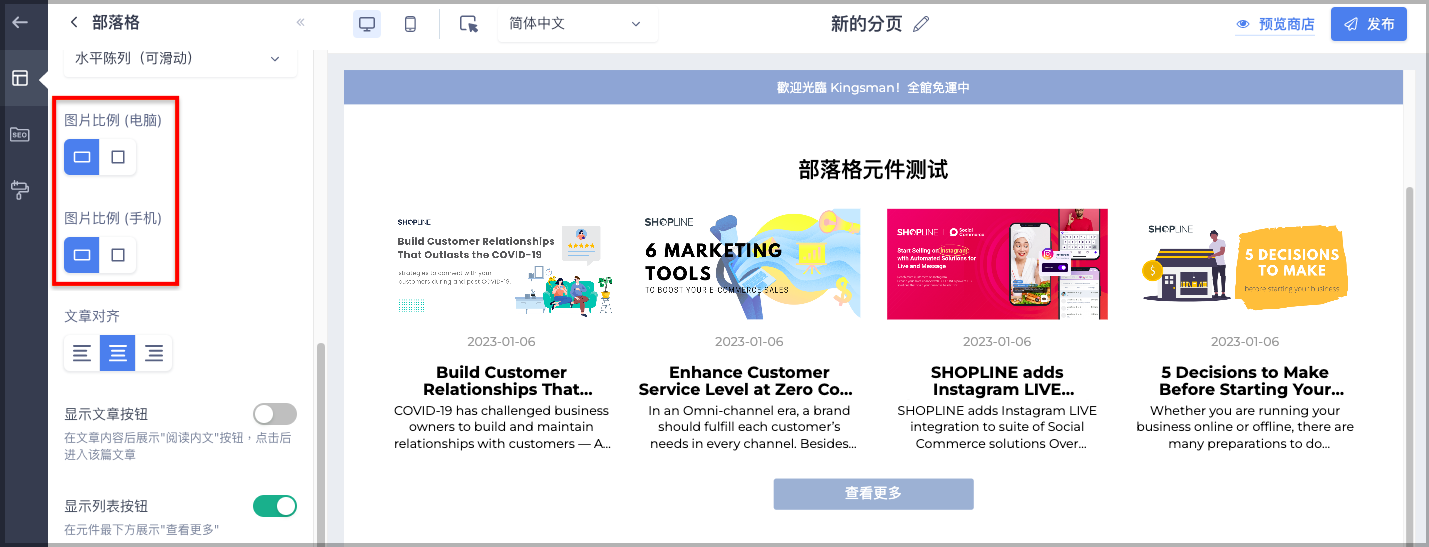Click the 部落格 panel title
The image size is (1429, 547).
coord(116,22)
